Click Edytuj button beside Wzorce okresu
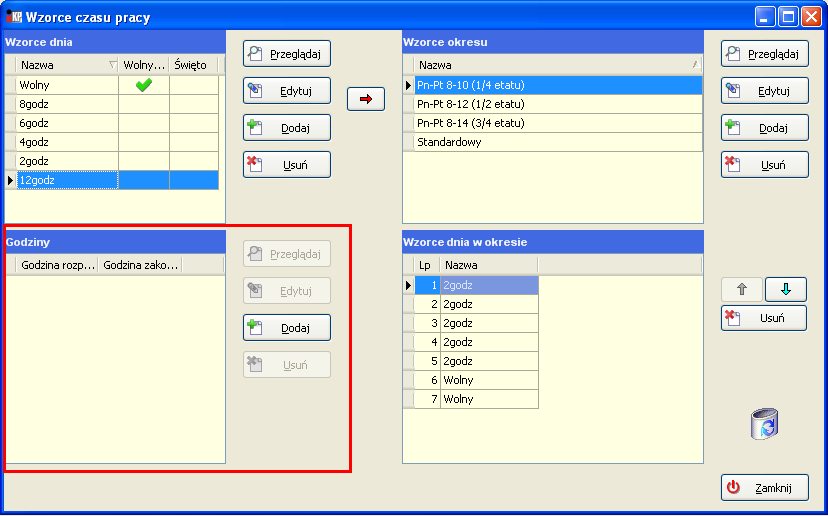Screen dimensions: 828x516 click(x=765, y=91)
